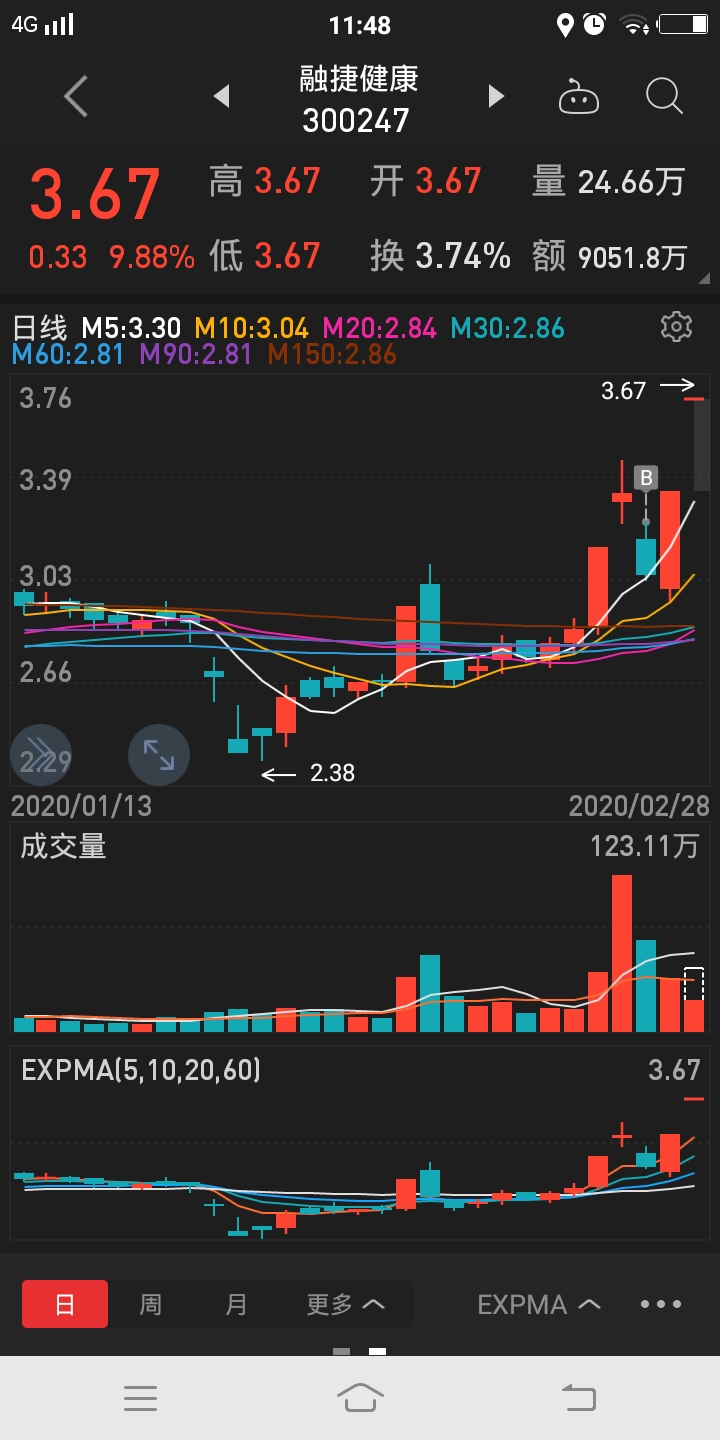Tap the 量 24.66万 volume value
The height and width of the screenshot is (1440, 720).
click(x=609, y=182)
